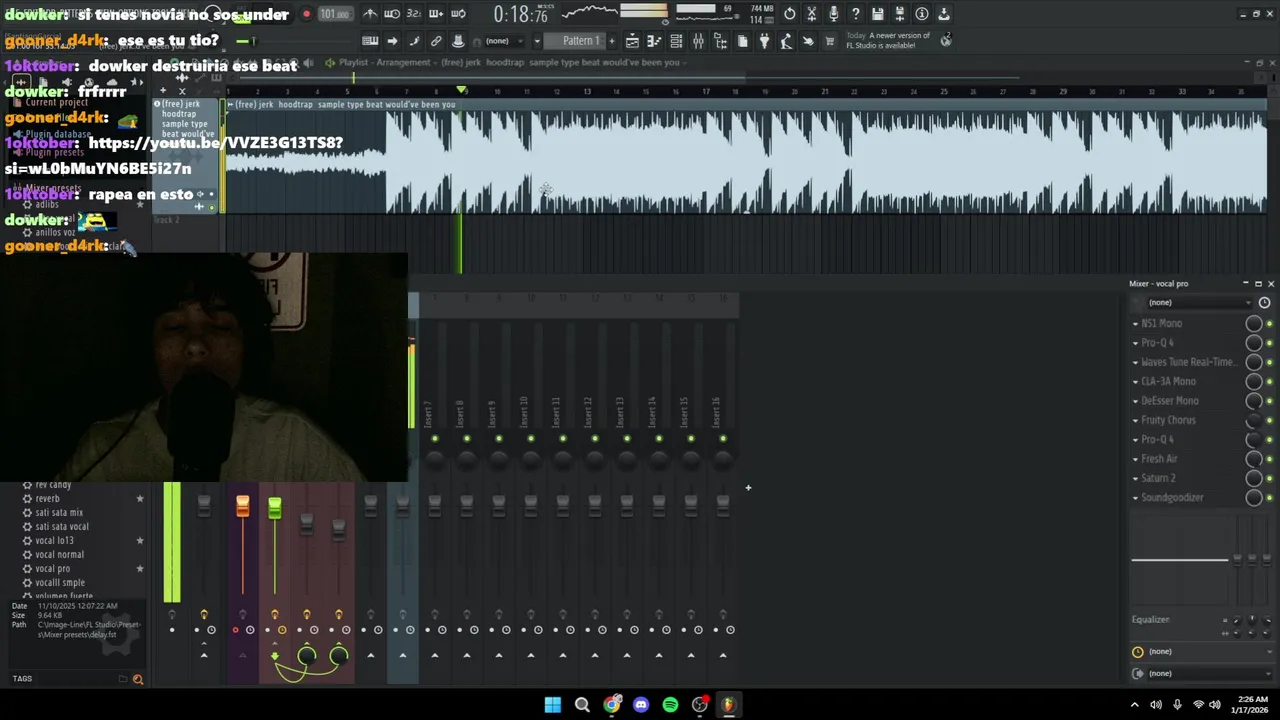
Task: Open the tempo tapper icon
Action: pyautogui.click(x=786, y=41)
